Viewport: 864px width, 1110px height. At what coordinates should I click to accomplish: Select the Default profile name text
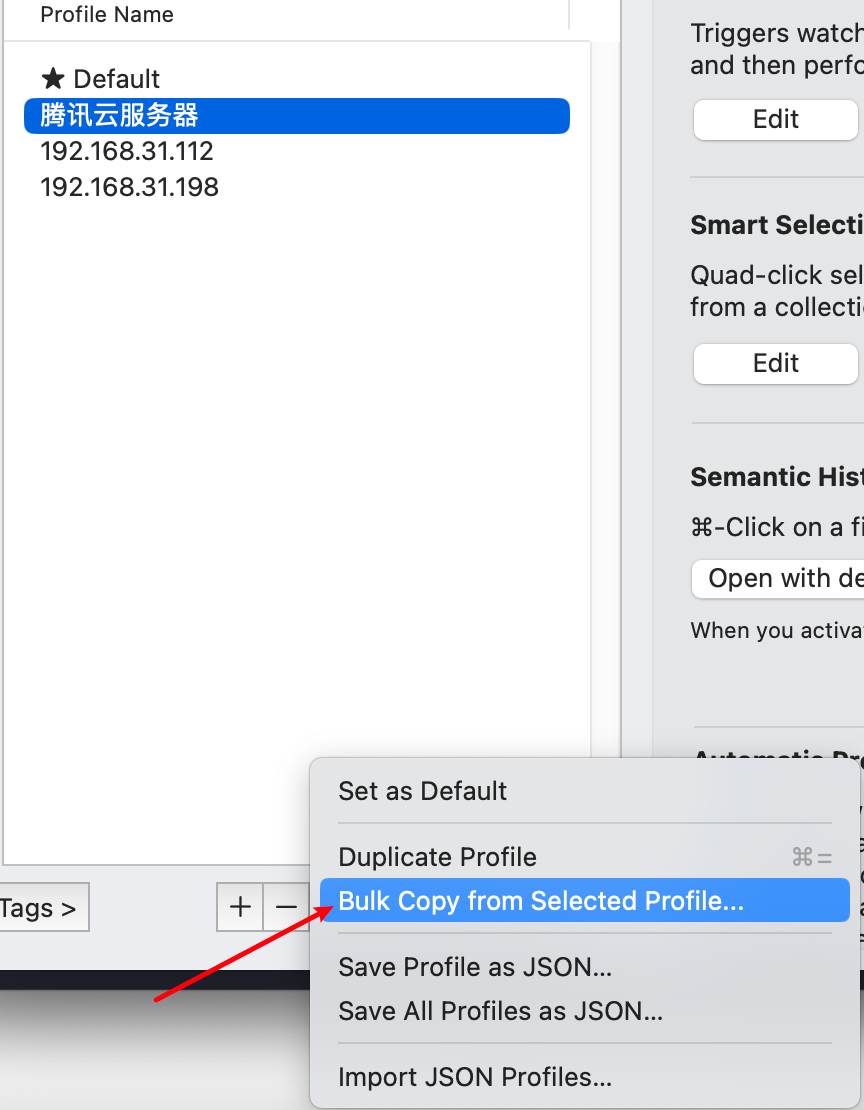click(x=117, y=79)
